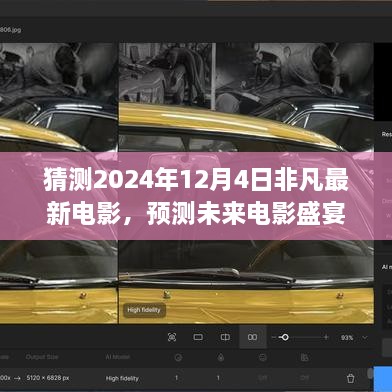The height and width of the screenshot is (392, 392).
Task: Click the zoom in plus icon
Action: (x=326, y=337)
